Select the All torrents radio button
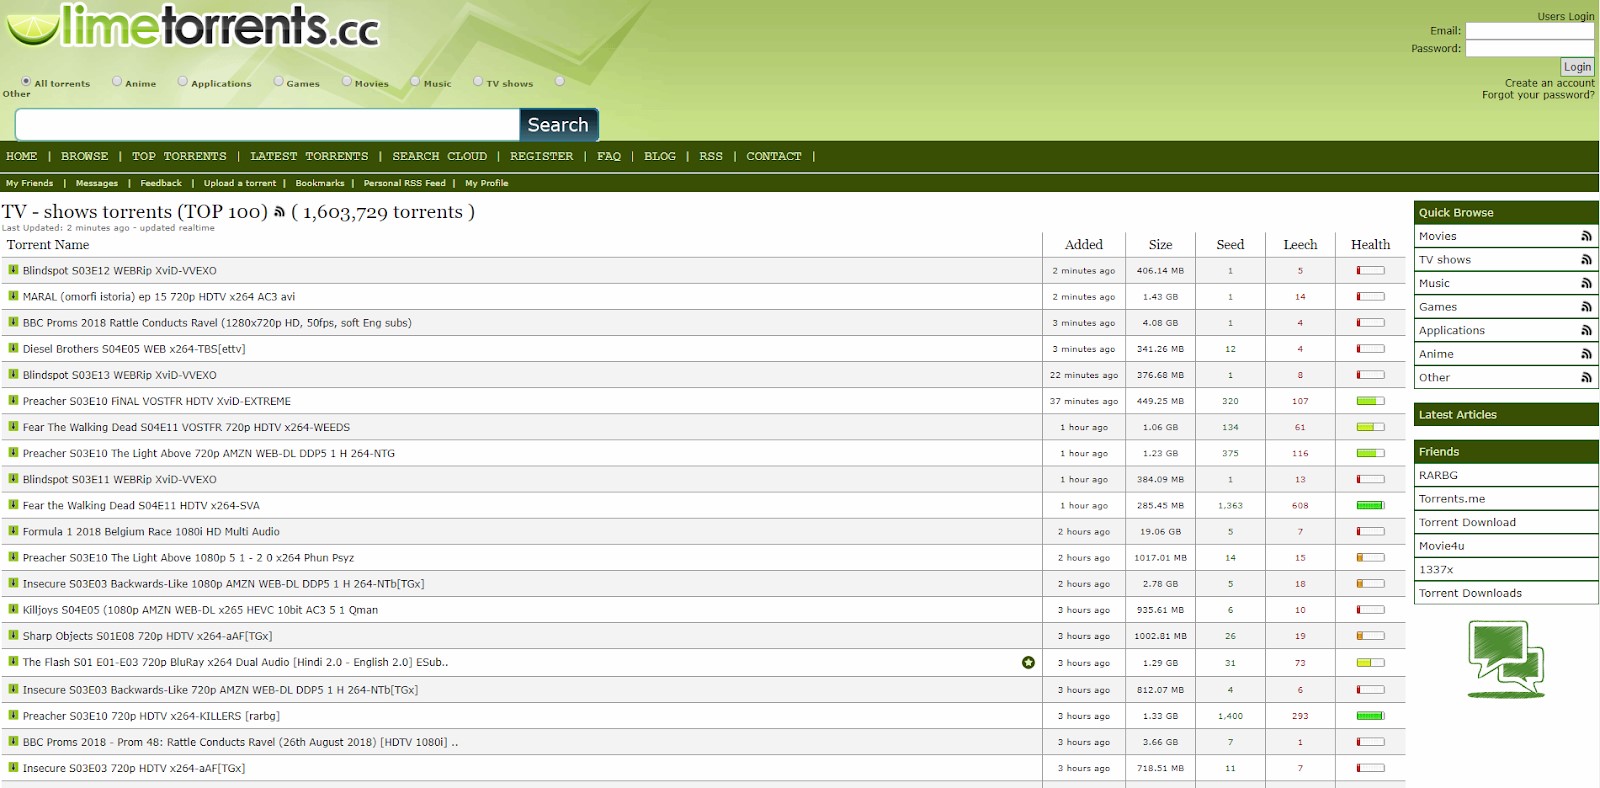Image resolution: width=1600 pixels, height=788 pixels. coord(26,81)
